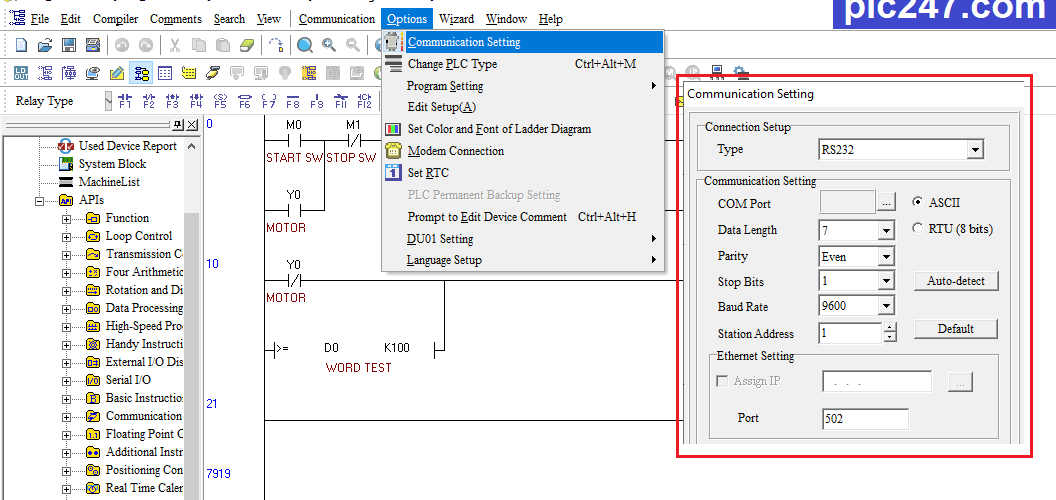Open the connection Type RS232 dropdown

point(975,150)
